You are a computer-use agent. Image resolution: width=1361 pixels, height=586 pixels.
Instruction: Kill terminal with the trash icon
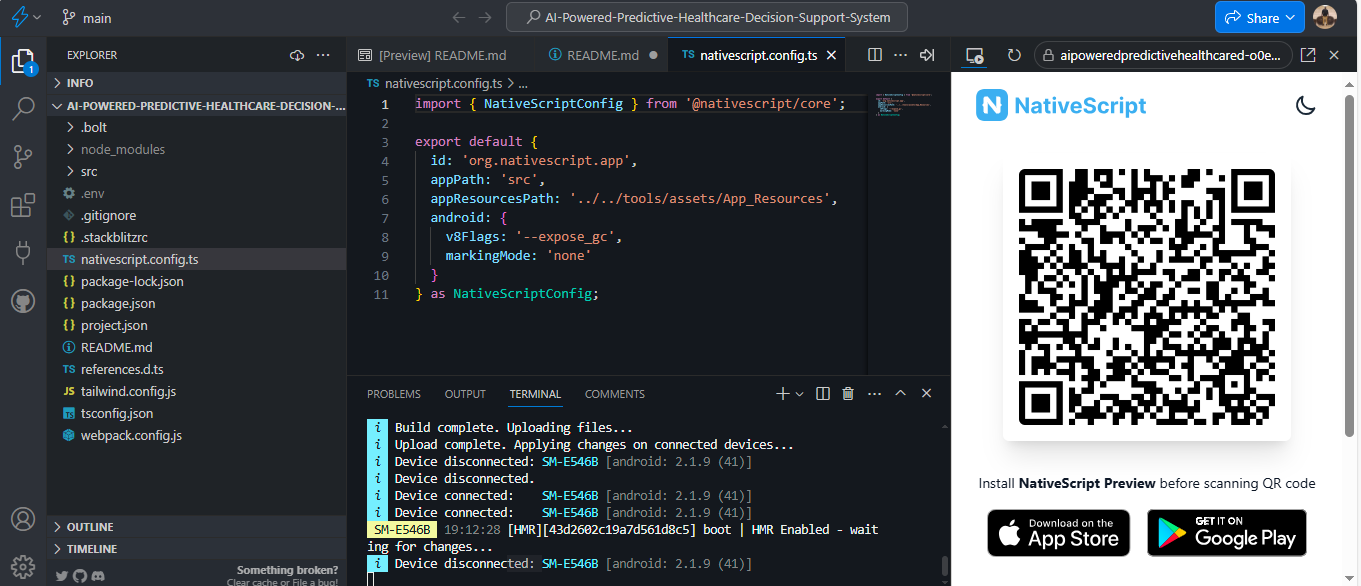point(848,394)
